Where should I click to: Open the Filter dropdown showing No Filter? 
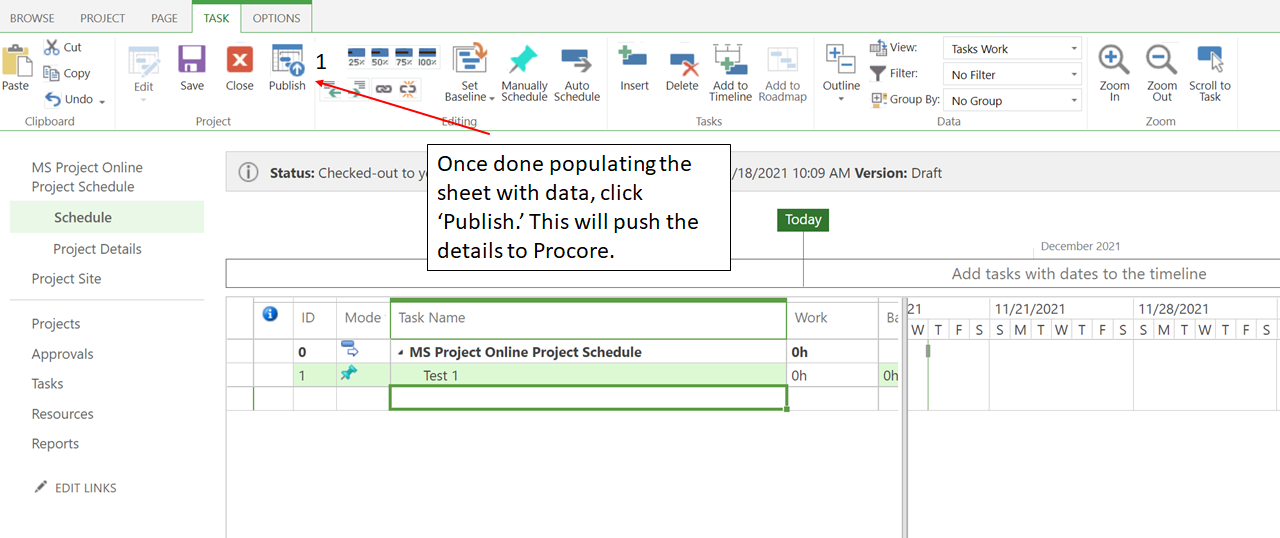tap(1012, 75)
